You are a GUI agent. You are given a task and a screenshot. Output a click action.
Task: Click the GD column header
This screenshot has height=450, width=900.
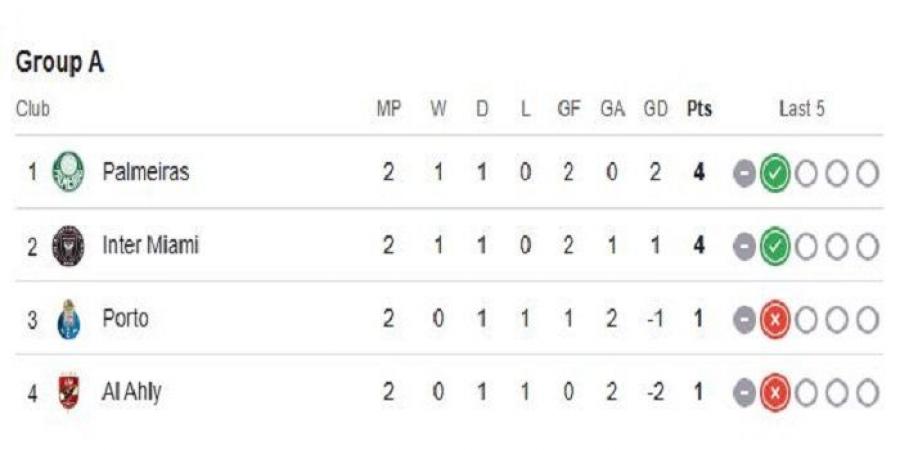pyautogui.click(x=655, y=109)
